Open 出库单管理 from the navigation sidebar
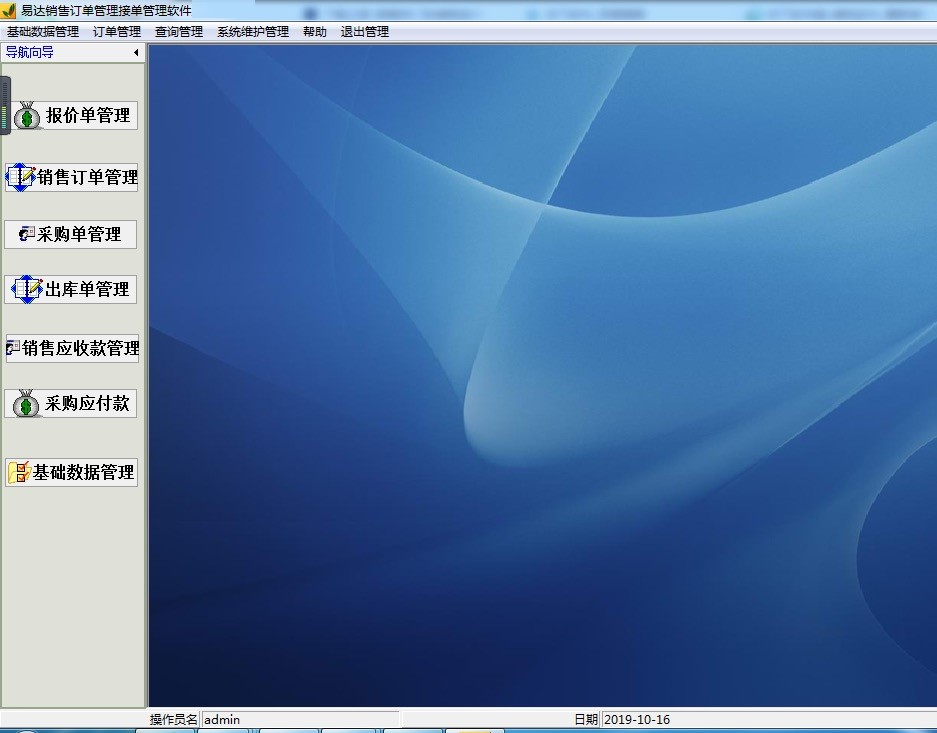This screenshot has height=733, width=937. tap(27, 290)
